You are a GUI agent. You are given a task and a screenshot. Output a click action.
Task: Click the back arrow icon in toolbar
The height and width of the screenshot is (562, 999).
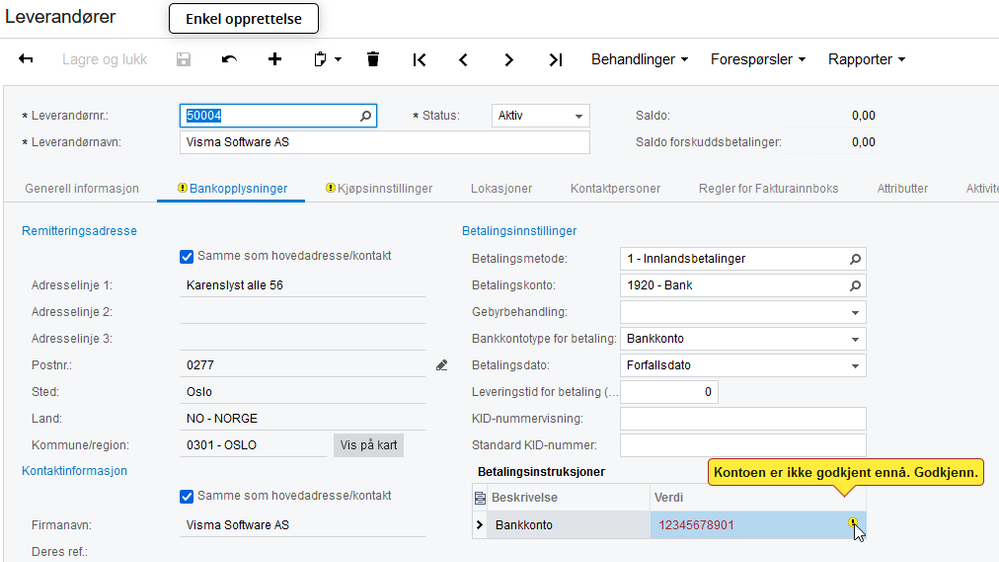pos(25,59)
